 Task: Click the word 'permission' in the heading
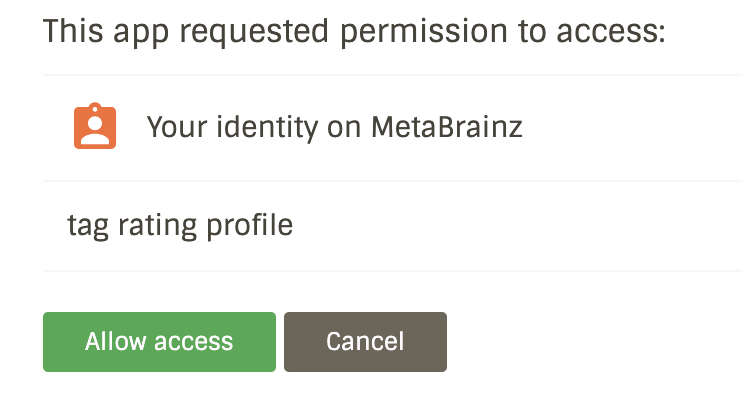click(424, 32)
